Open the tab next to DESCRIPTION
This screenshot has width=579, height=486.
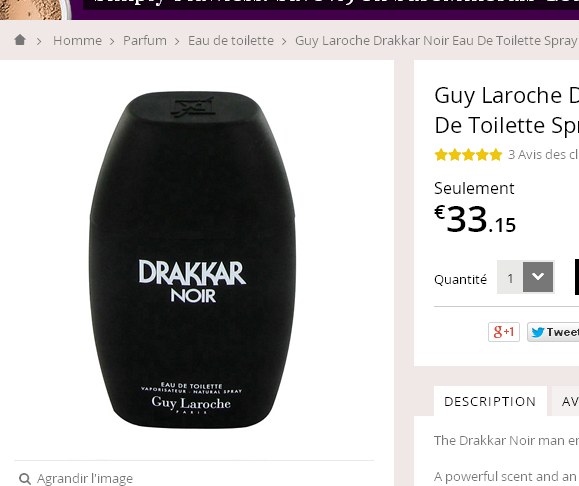click(565, 401)
